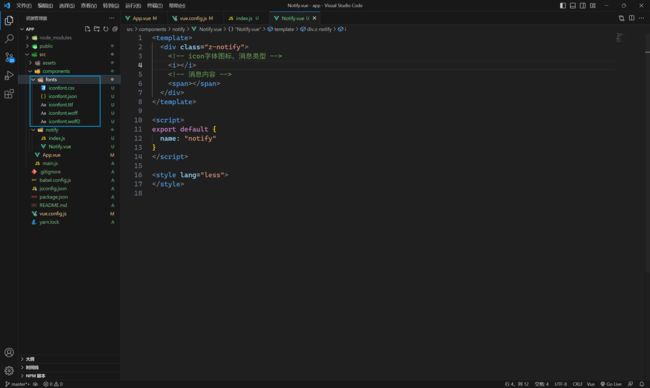Image resolution: width=650 pixels, height=388 pixels.
Task: Open explorer panel more actions ellipsis
Action: (x=112, y=18)
